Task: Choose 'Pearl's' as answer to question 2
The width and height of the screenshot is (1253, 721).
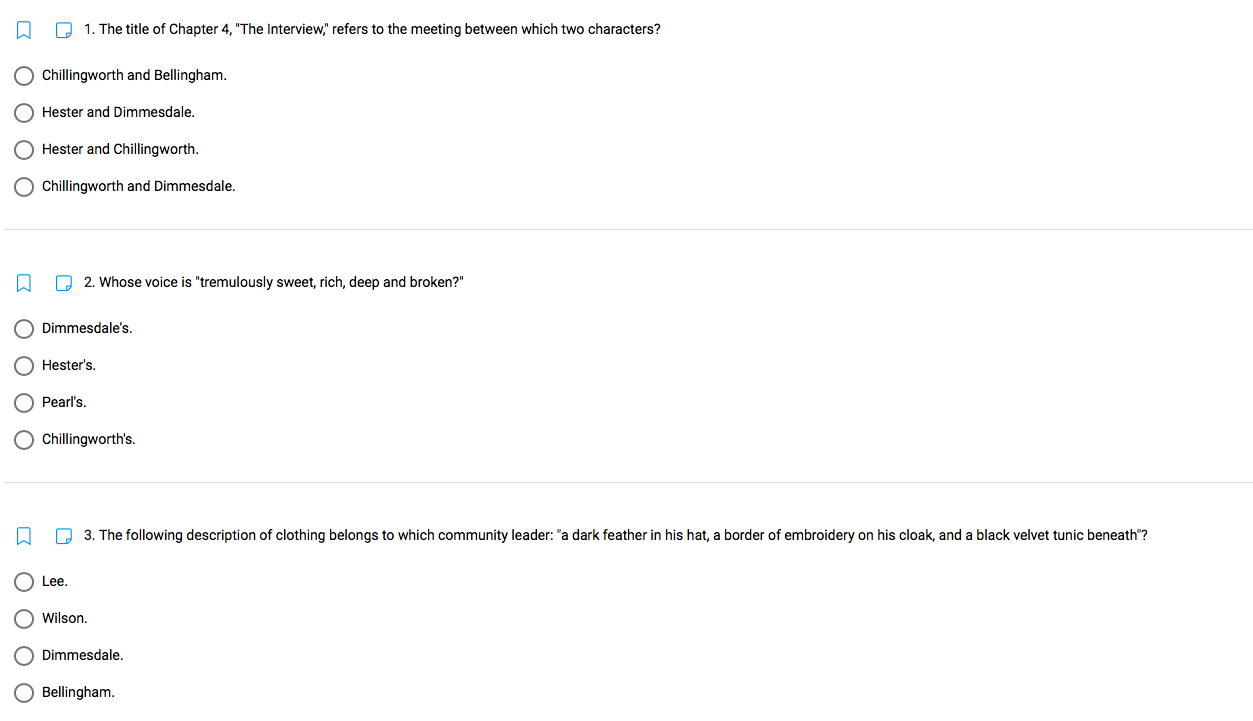Action: coord(23,402)
